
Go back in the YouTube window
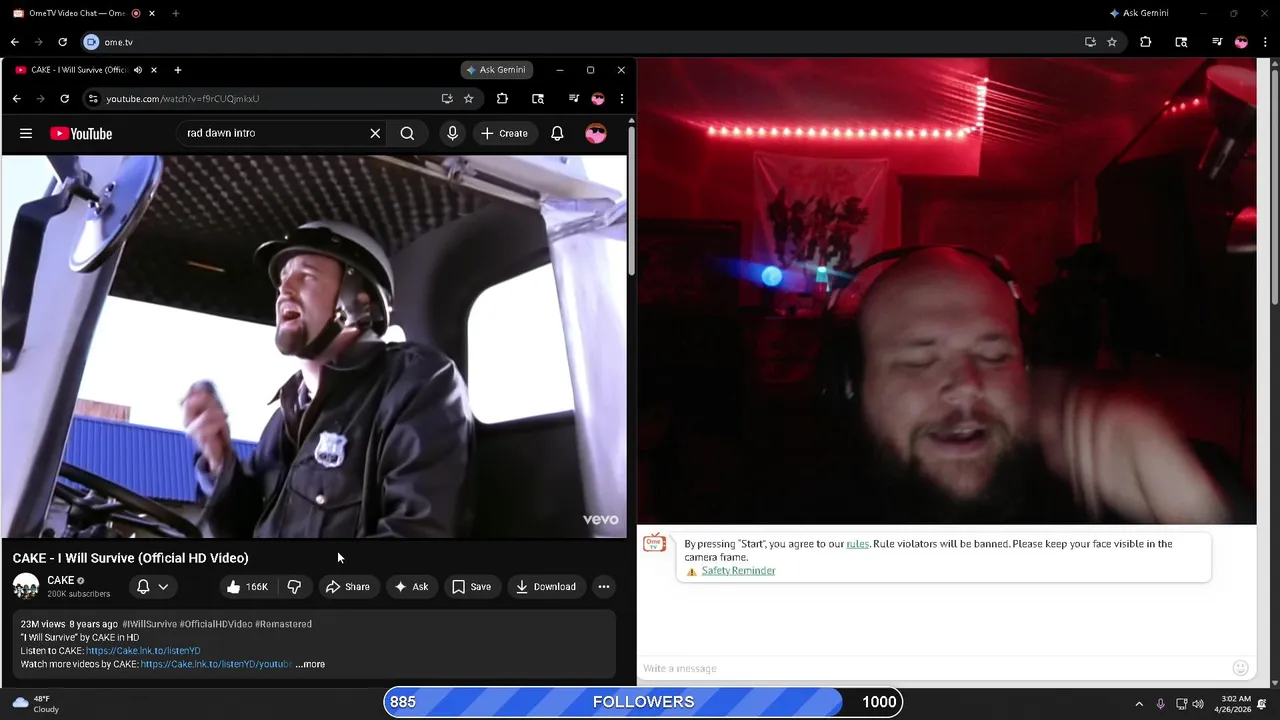pos(16,99)
